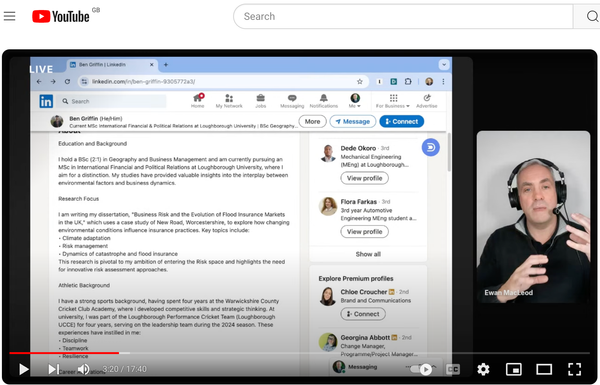Open Georgina Abbott's profile name
Viewport: 600px width, 385px height.
tap(365, 337)
